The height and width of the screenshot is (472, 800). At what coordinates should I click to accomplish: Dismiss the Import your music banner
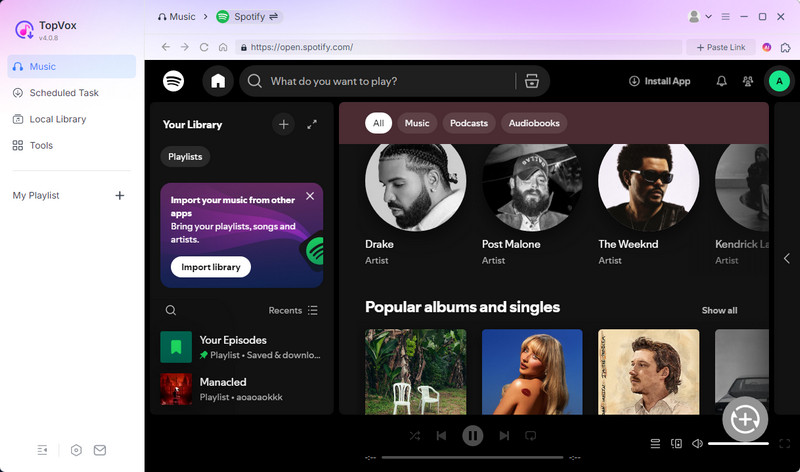tap(310, 196)
